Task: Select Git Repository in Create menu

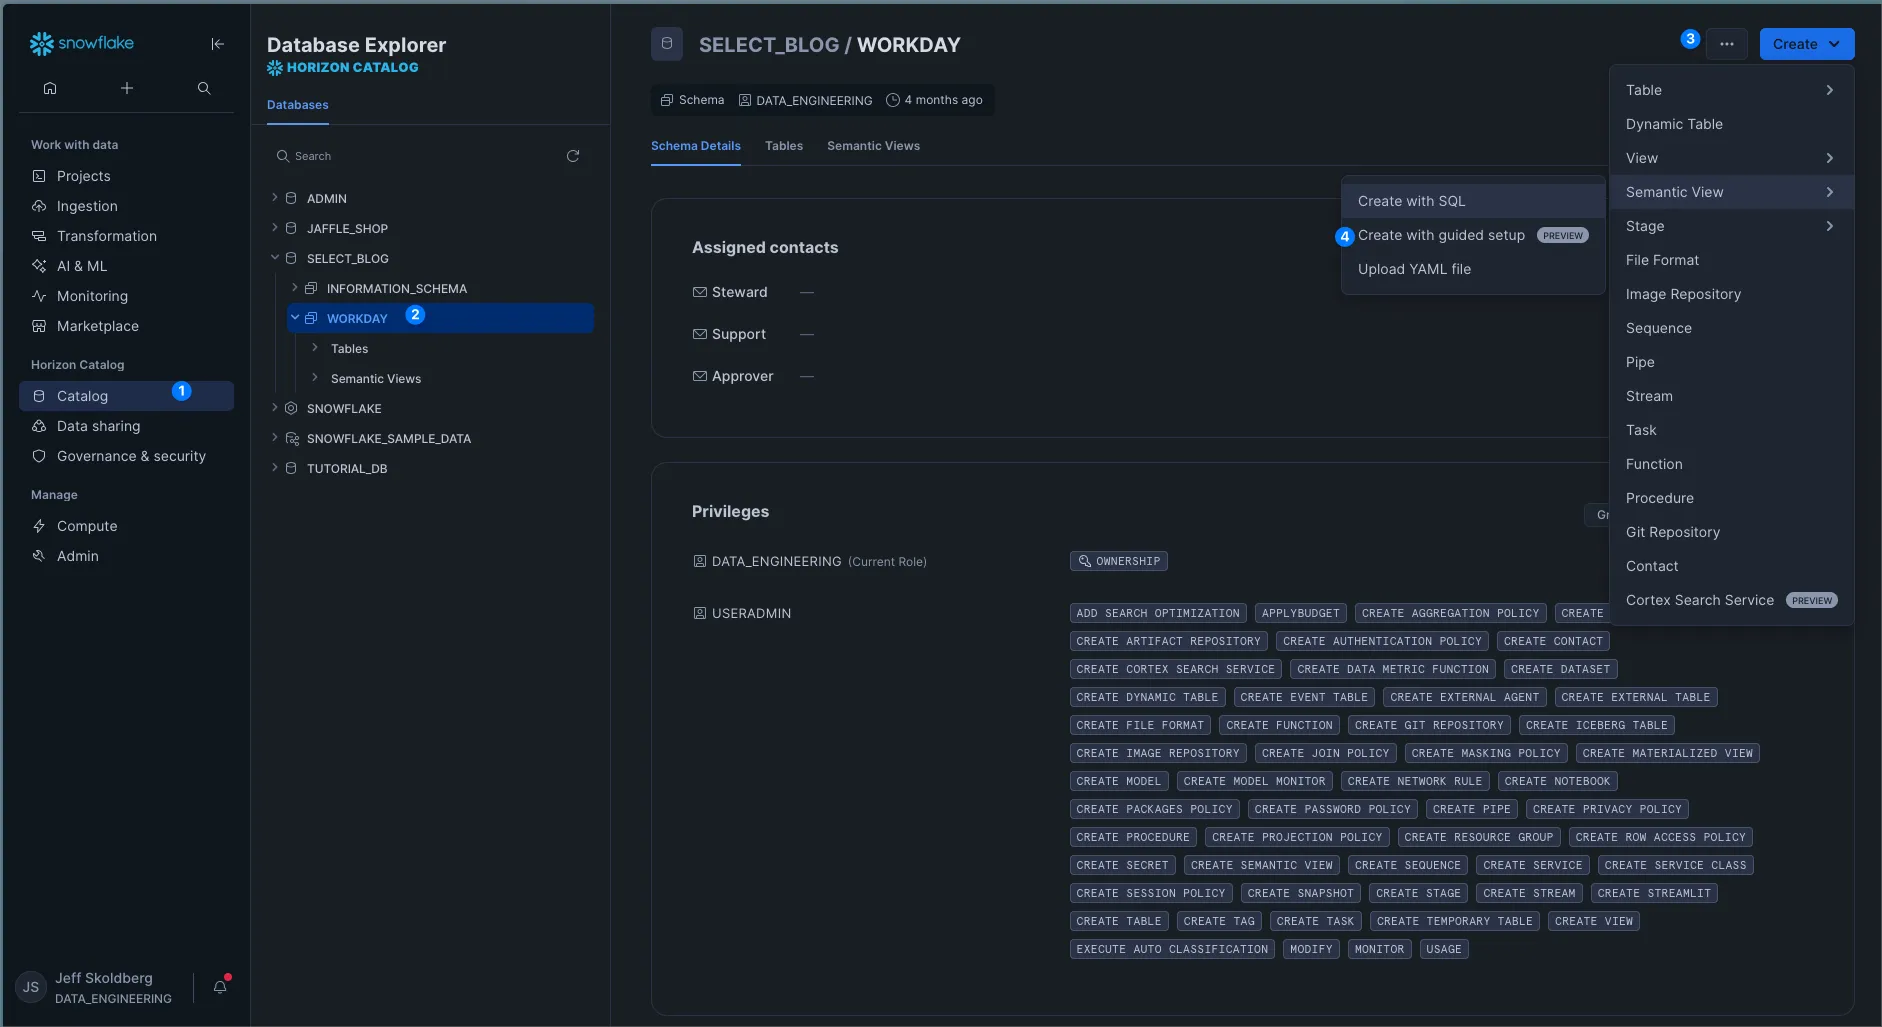Action: coord(1731,532)
